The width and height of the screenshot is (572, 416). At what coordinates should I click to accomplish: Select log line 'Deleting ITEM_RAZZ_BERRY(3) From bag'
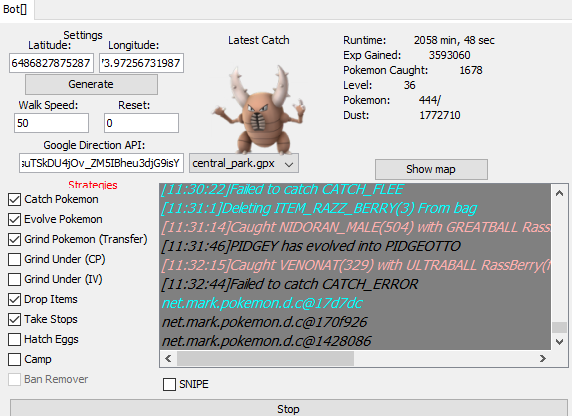click(x=319, y=208)
